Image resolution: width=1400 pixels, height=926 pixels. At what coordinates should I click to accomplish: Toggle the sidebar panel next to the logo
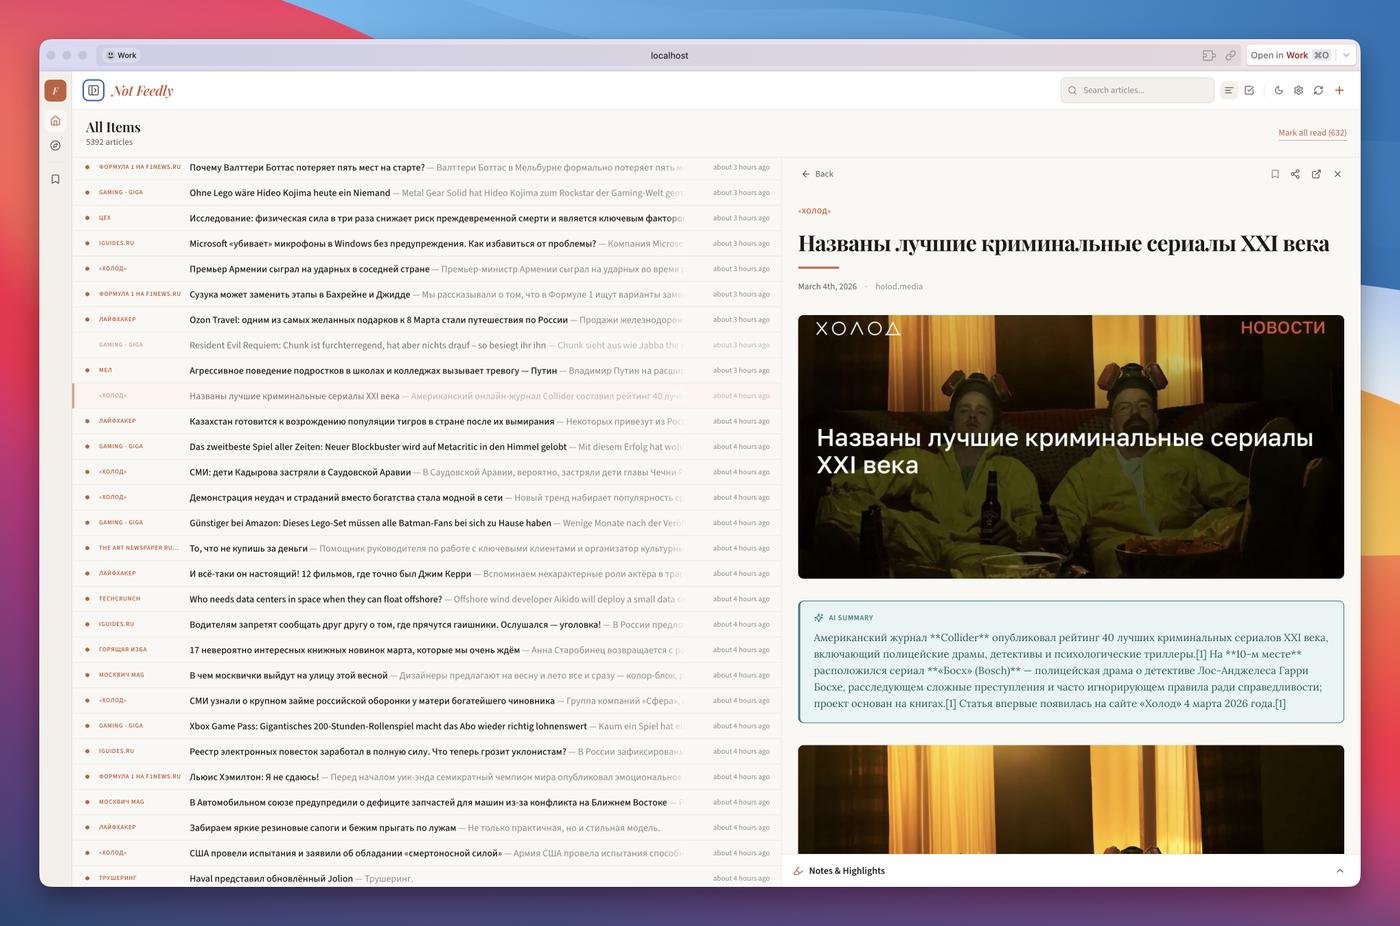click(93, 90)
